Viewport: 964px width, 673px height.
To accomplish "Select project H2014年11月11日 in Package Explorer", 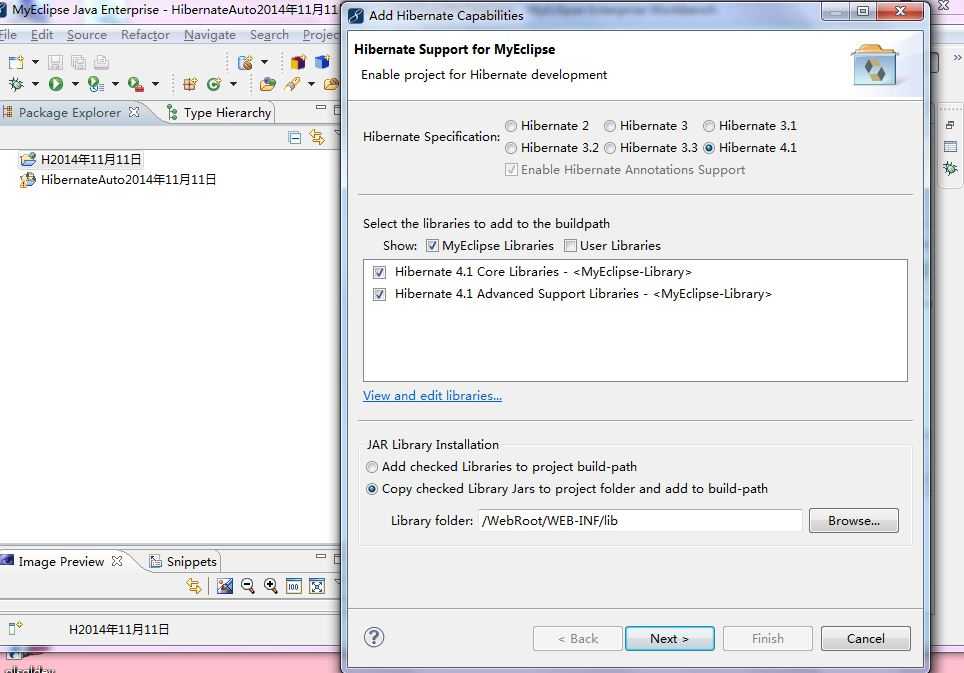I will click(x=91, y=160).
